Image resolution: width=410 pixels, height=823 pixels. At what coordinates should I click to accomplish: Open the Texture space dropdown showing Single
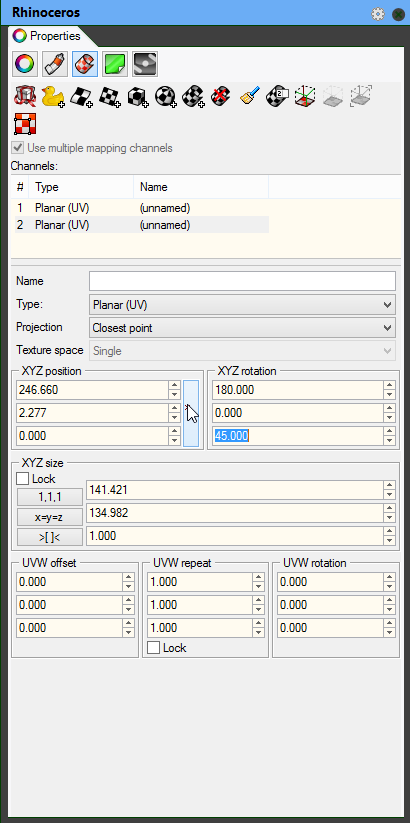tap(242, 351)
